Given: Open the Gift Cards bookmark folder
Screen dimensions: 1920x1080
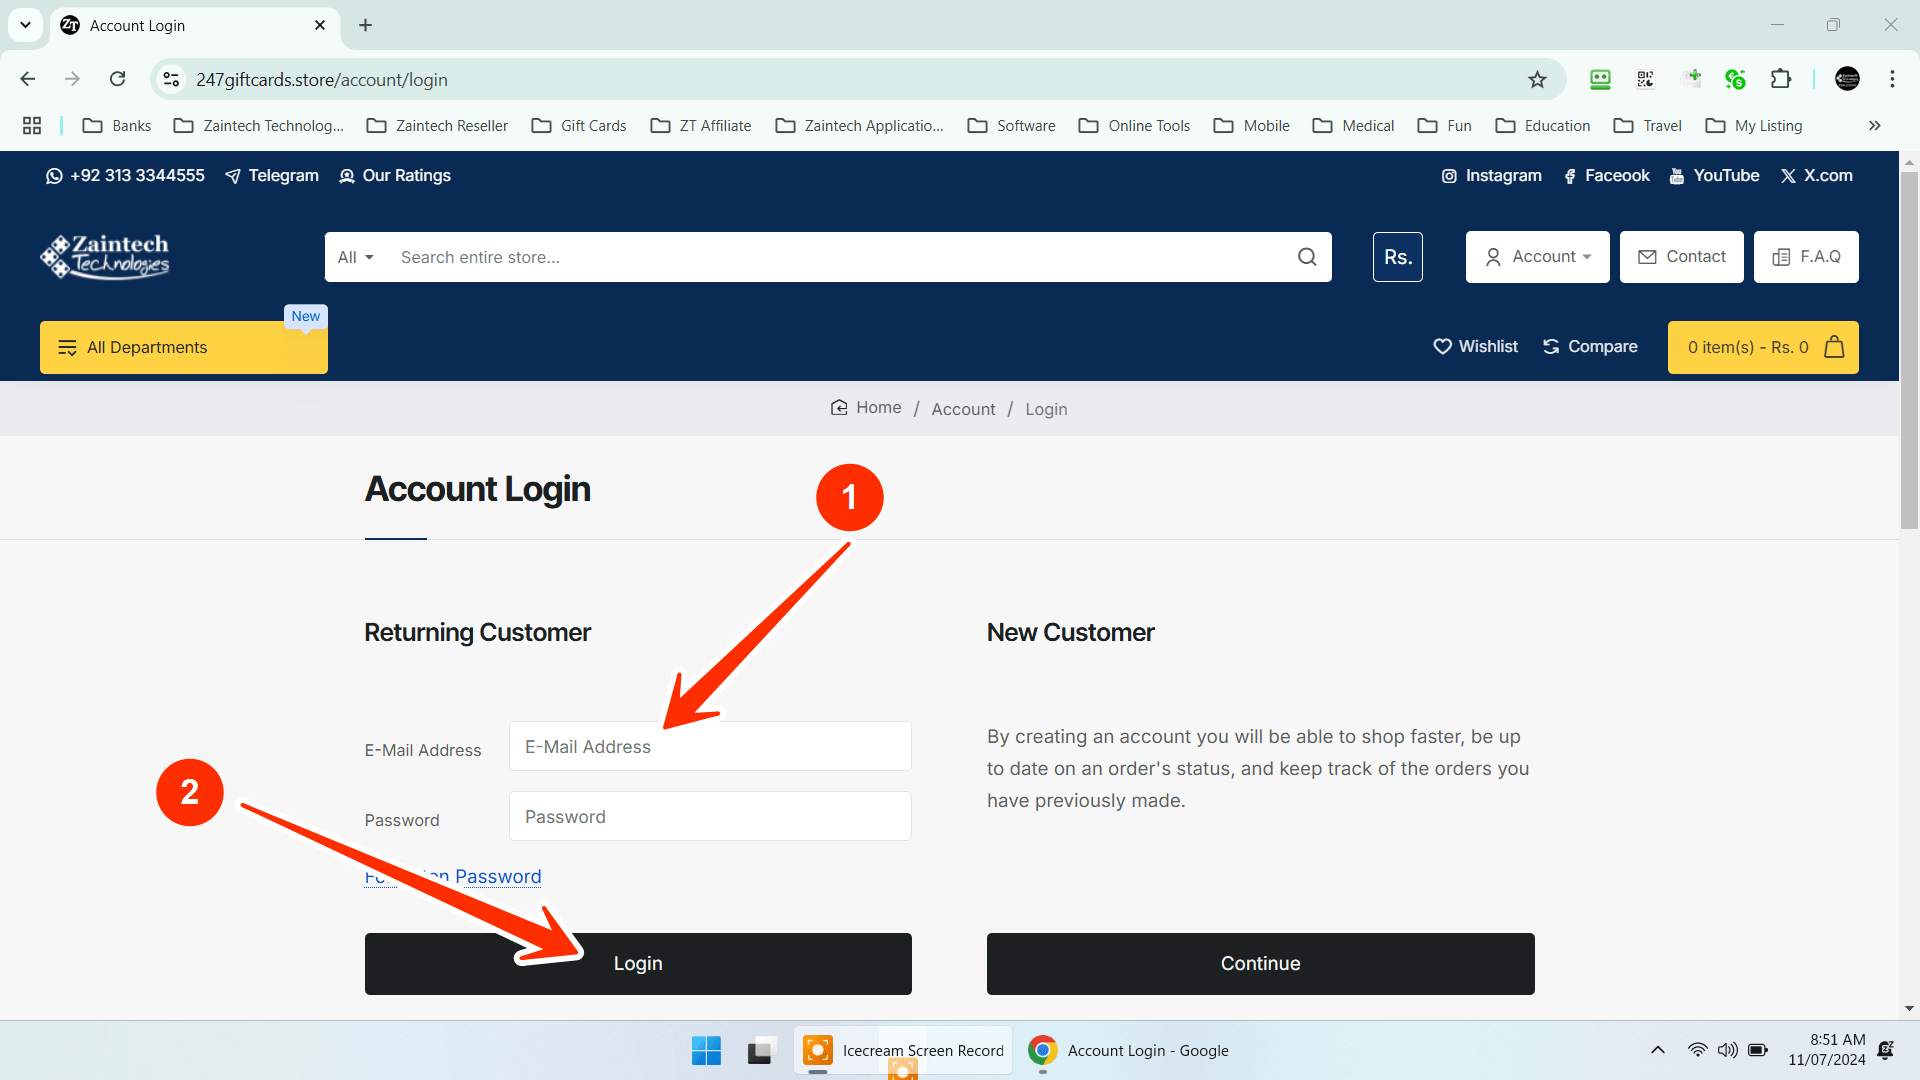Looking at the screenshot, I should pos(579,125).
